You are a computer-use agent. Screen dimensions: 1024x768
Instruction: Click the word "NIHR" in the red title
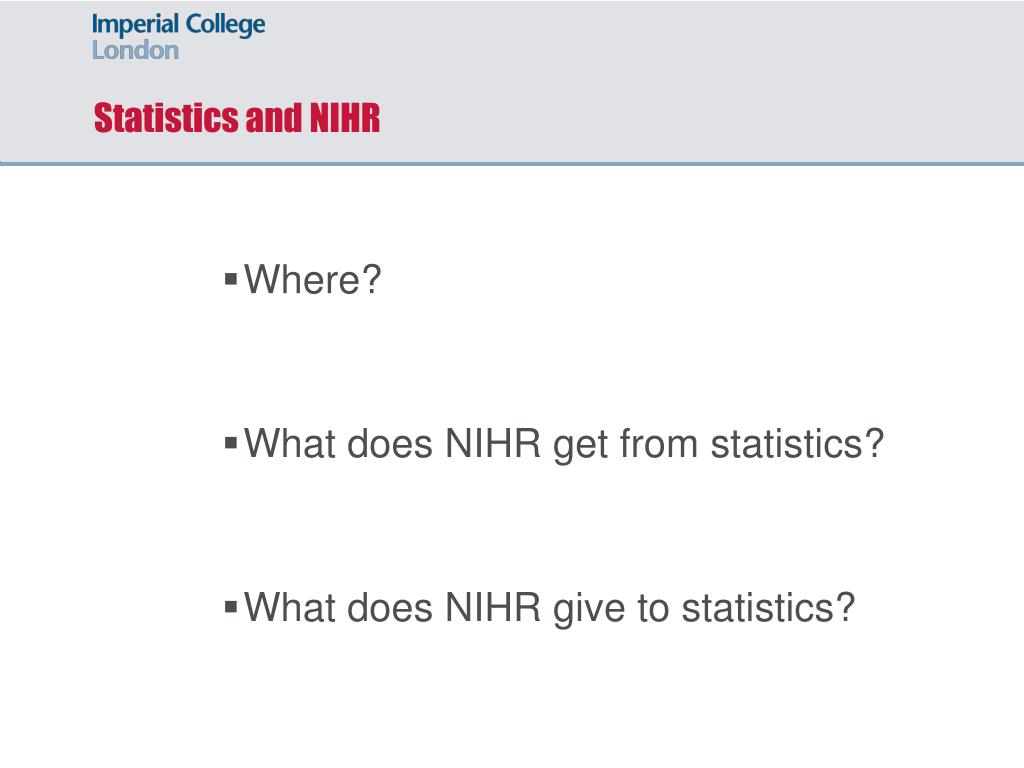click(x=345, y=118)
